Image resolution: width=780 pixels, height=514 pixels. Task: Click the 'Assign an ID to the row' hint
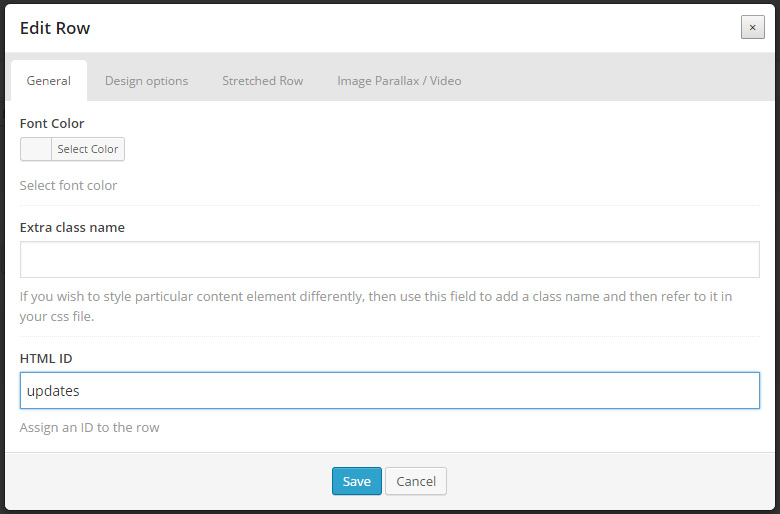point(90,427)
